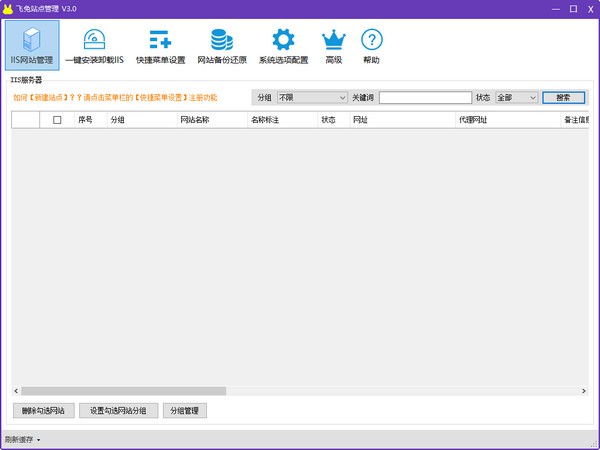Click the yellow rabbit app icon

(x=9, y=8)
